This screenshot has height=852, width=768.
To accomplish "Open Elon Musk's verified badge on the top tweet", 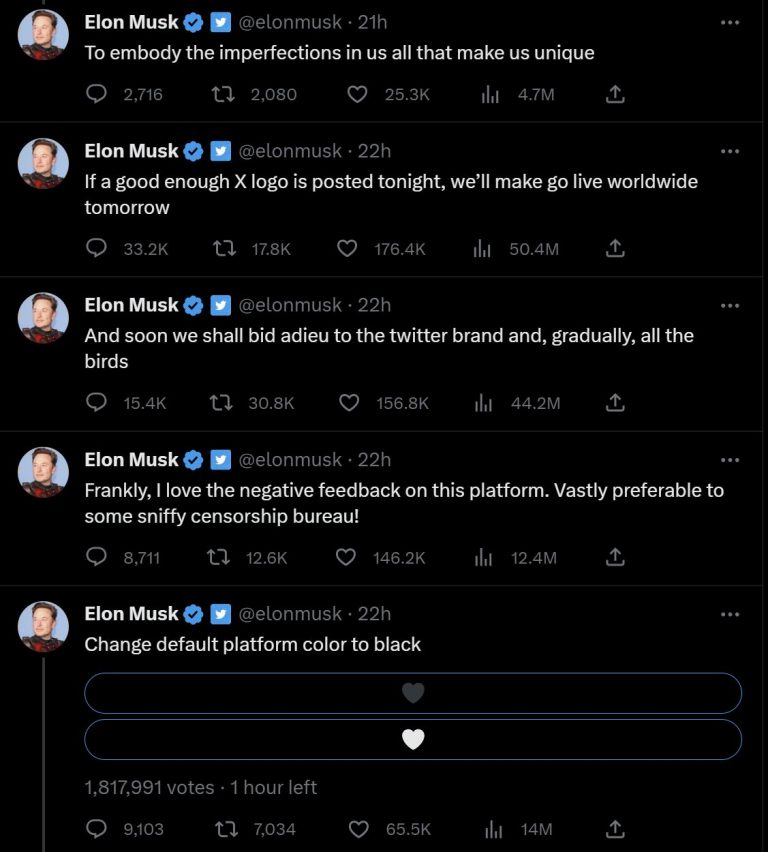I will click(x=191, y=21).
